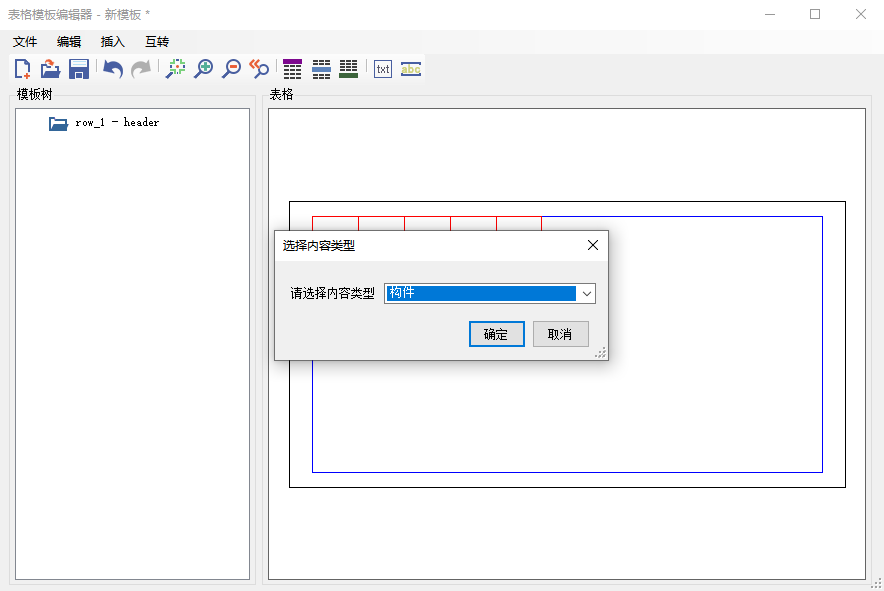The height and width of the screenshot is (591, 884).
Task: Insert header row with purple bar icon
Action: (293, 69)
